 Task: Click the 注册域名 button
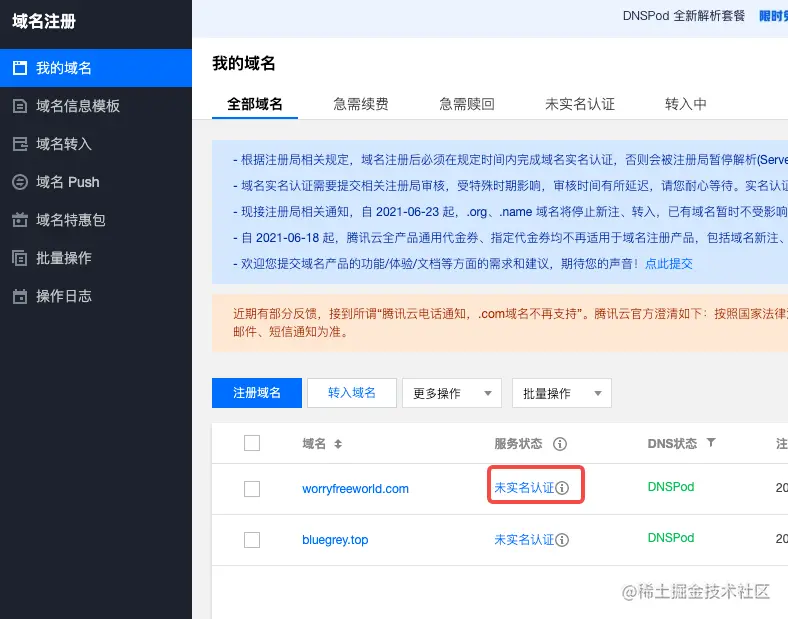(x=257, y=393)
